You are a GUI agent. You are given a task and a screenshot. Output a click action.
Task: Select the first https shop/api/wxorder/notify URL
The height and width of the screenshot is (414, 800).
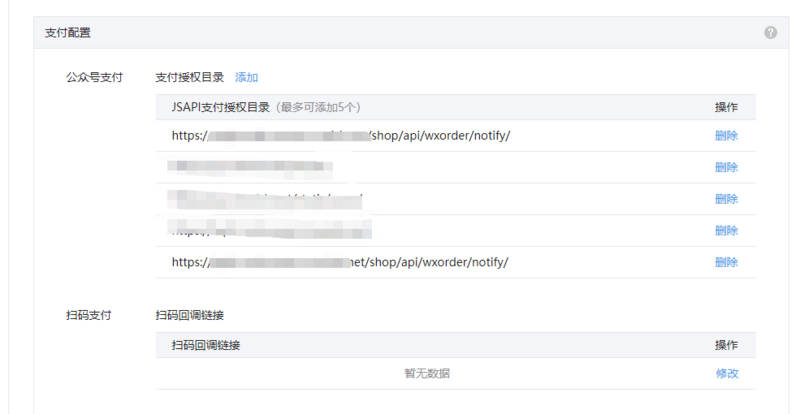click(341, 136)
